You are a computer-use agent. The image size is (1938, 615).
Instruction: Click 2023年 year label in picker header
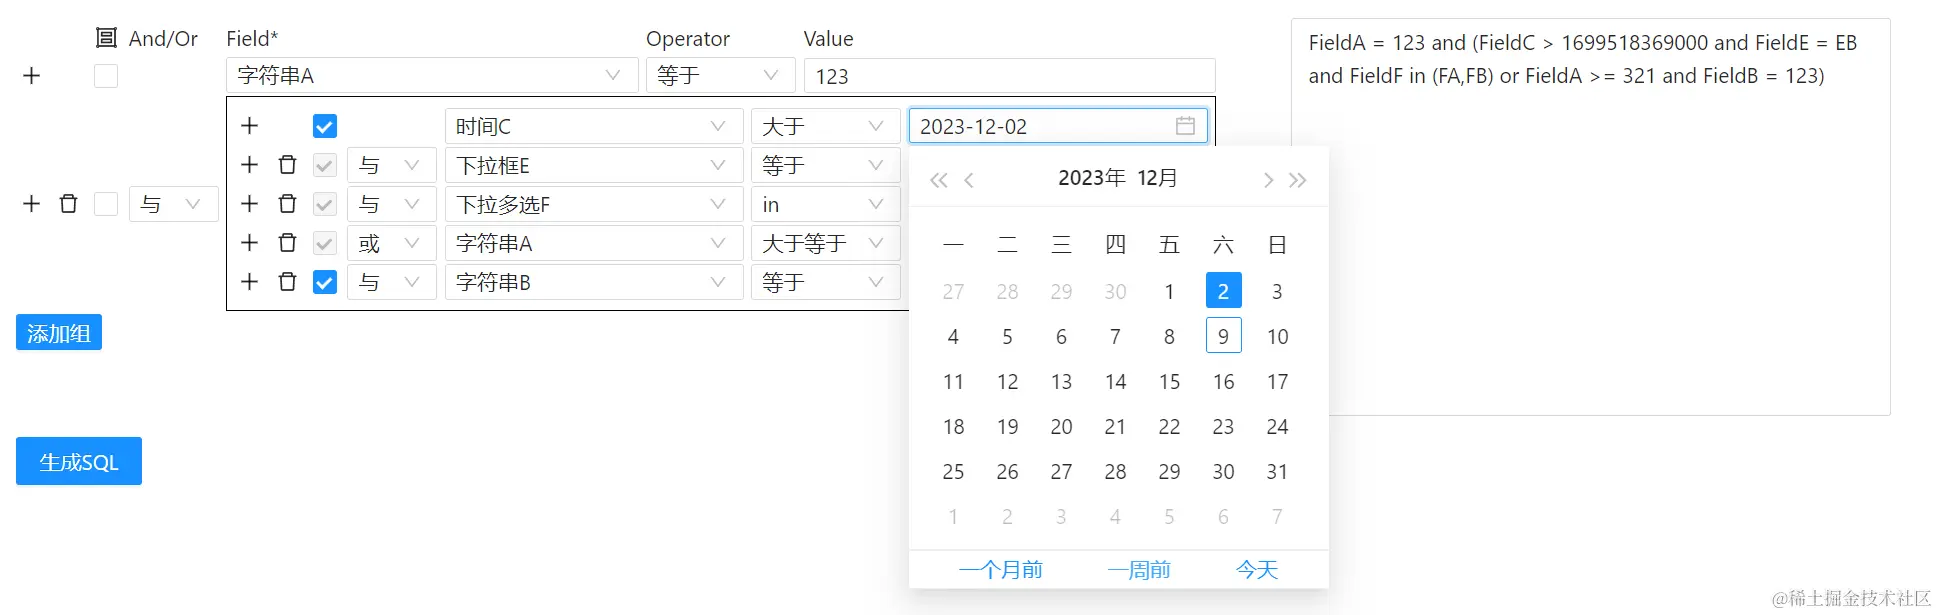(1091, 178)
